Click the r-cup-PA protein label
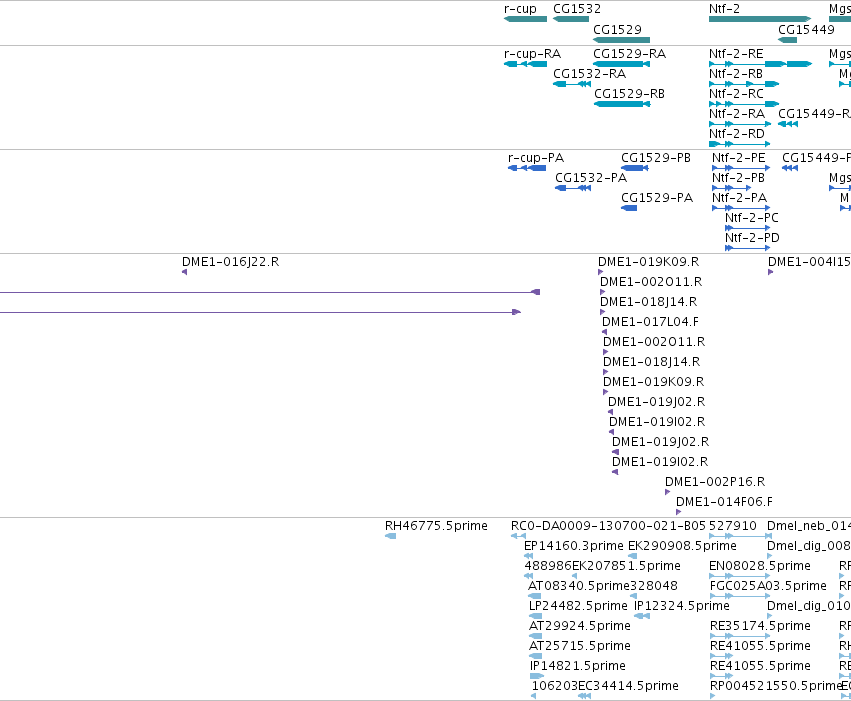The height and width of the screenshot is (701, 851). click(x=536, y=158)
